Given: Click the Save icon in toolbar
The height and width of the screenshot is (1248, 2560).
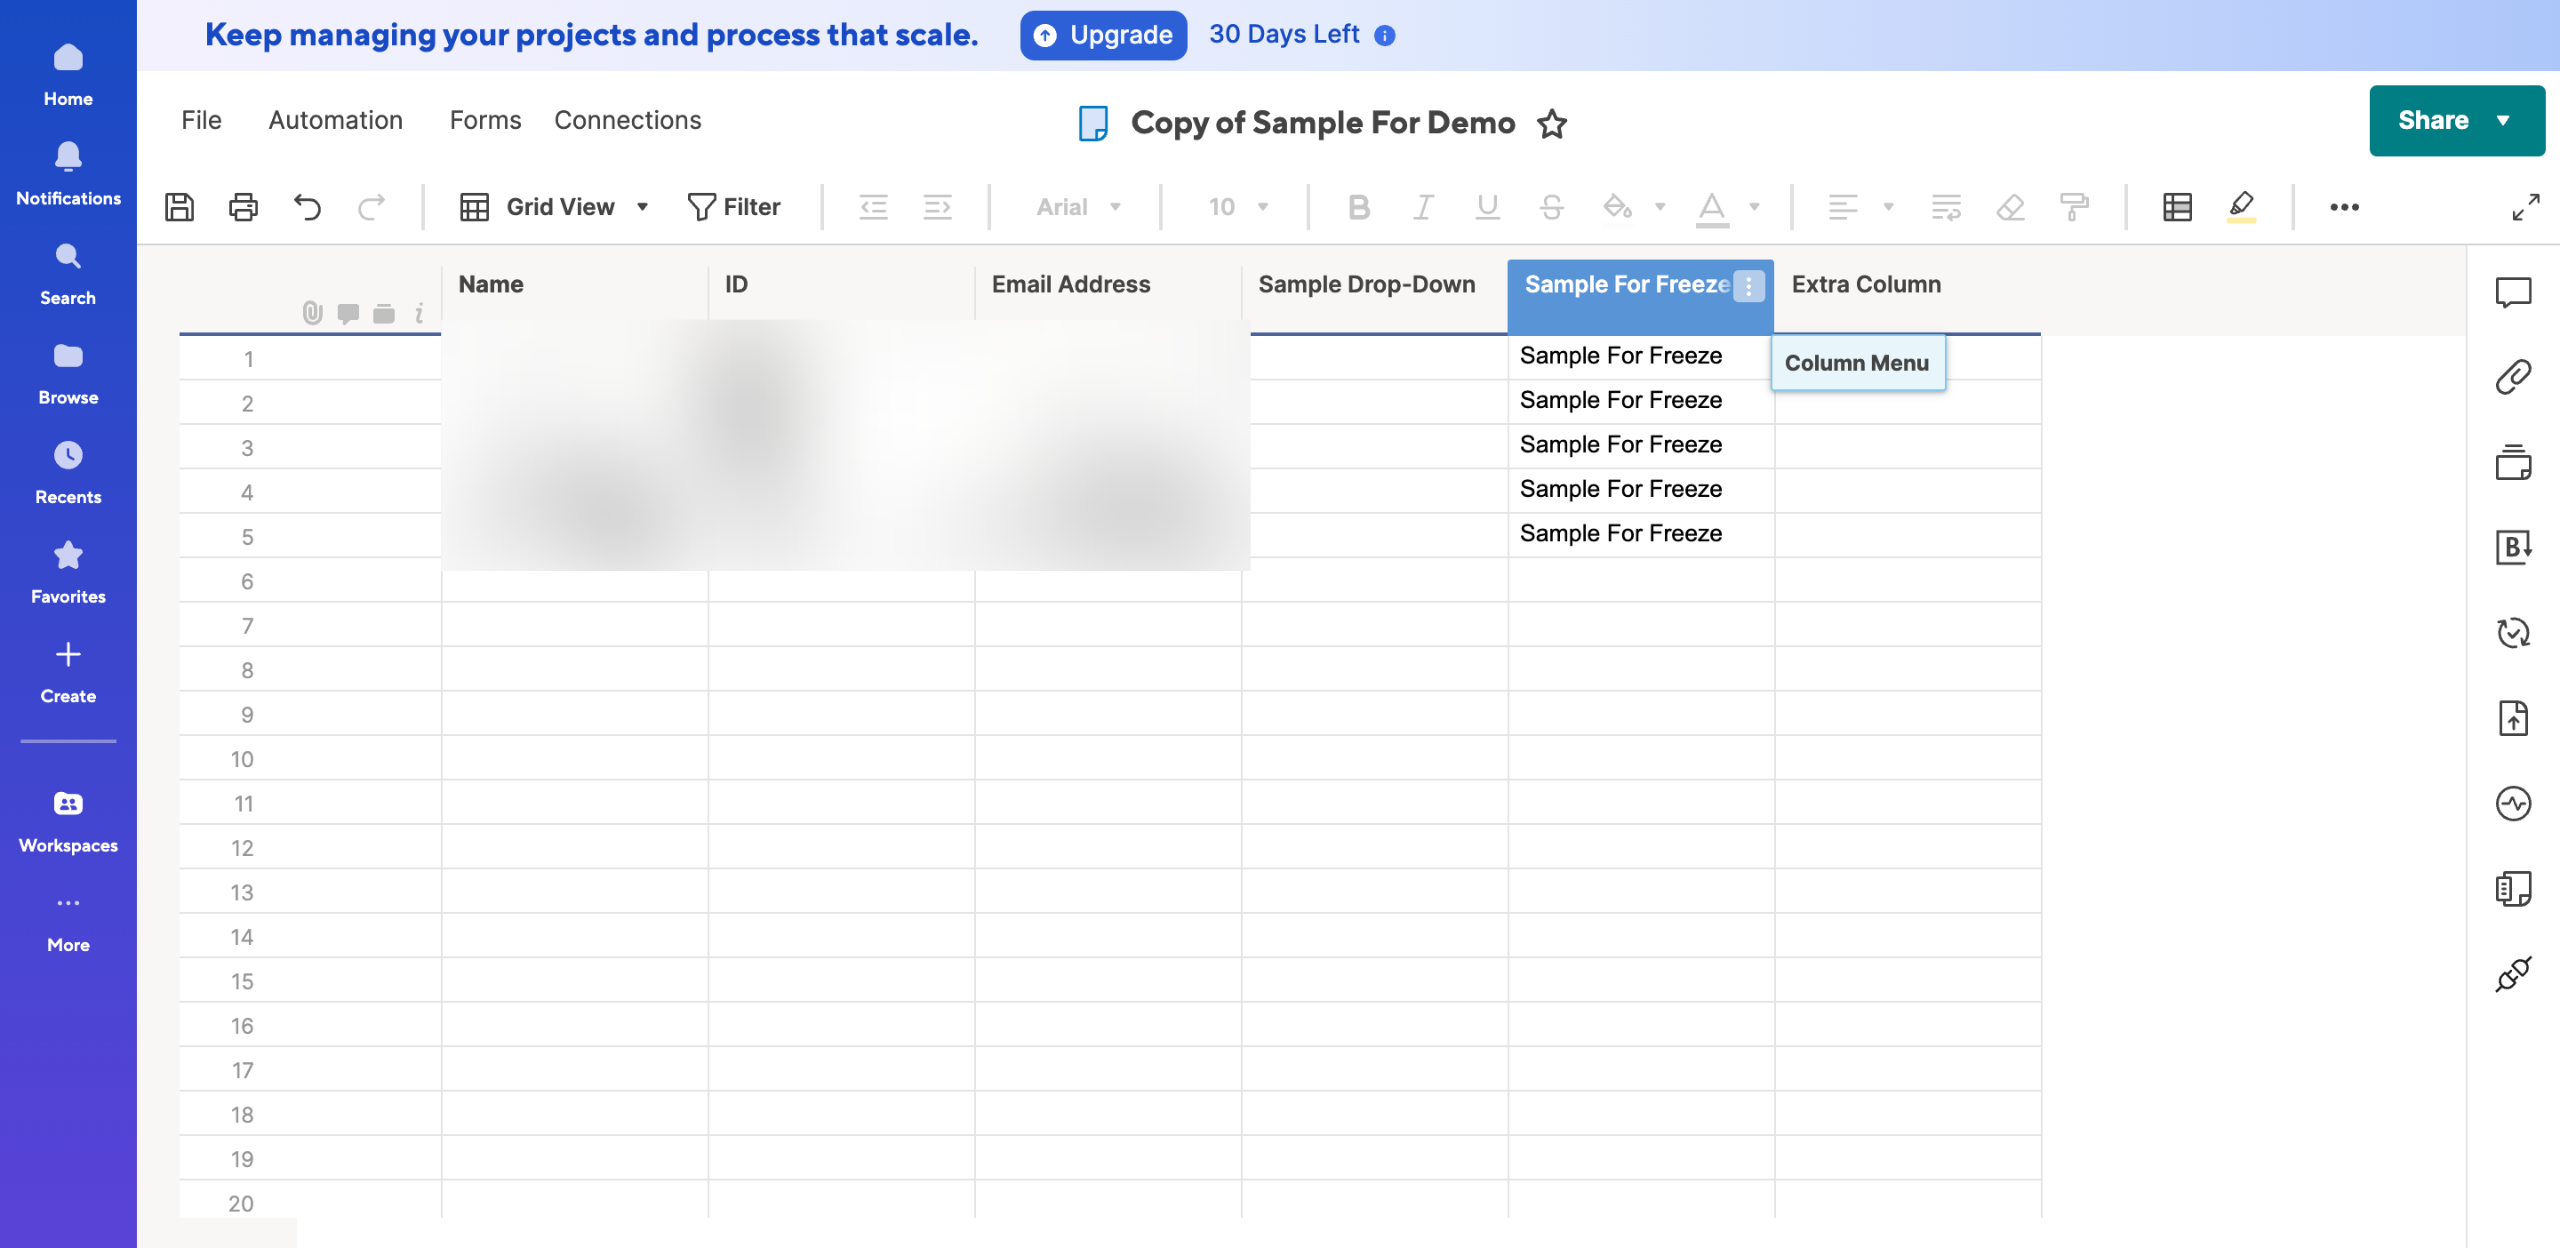Looking at the screenshot, I should [180, 207].
